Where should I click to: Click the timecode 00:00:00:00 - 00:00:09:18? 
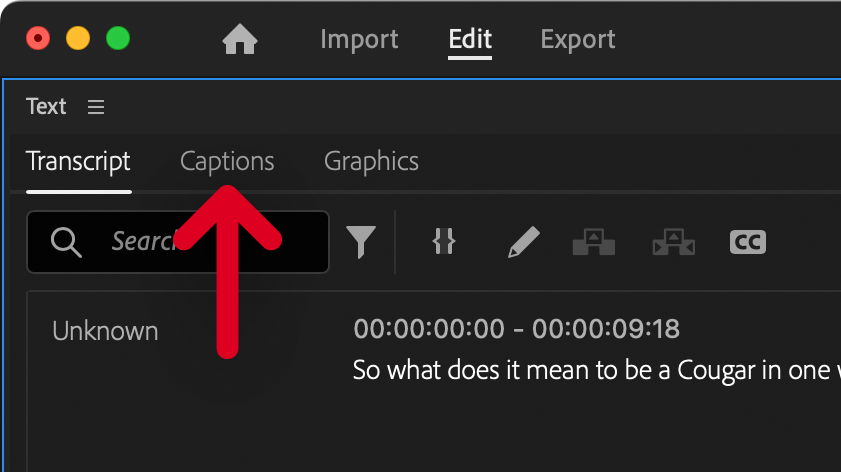516,330
